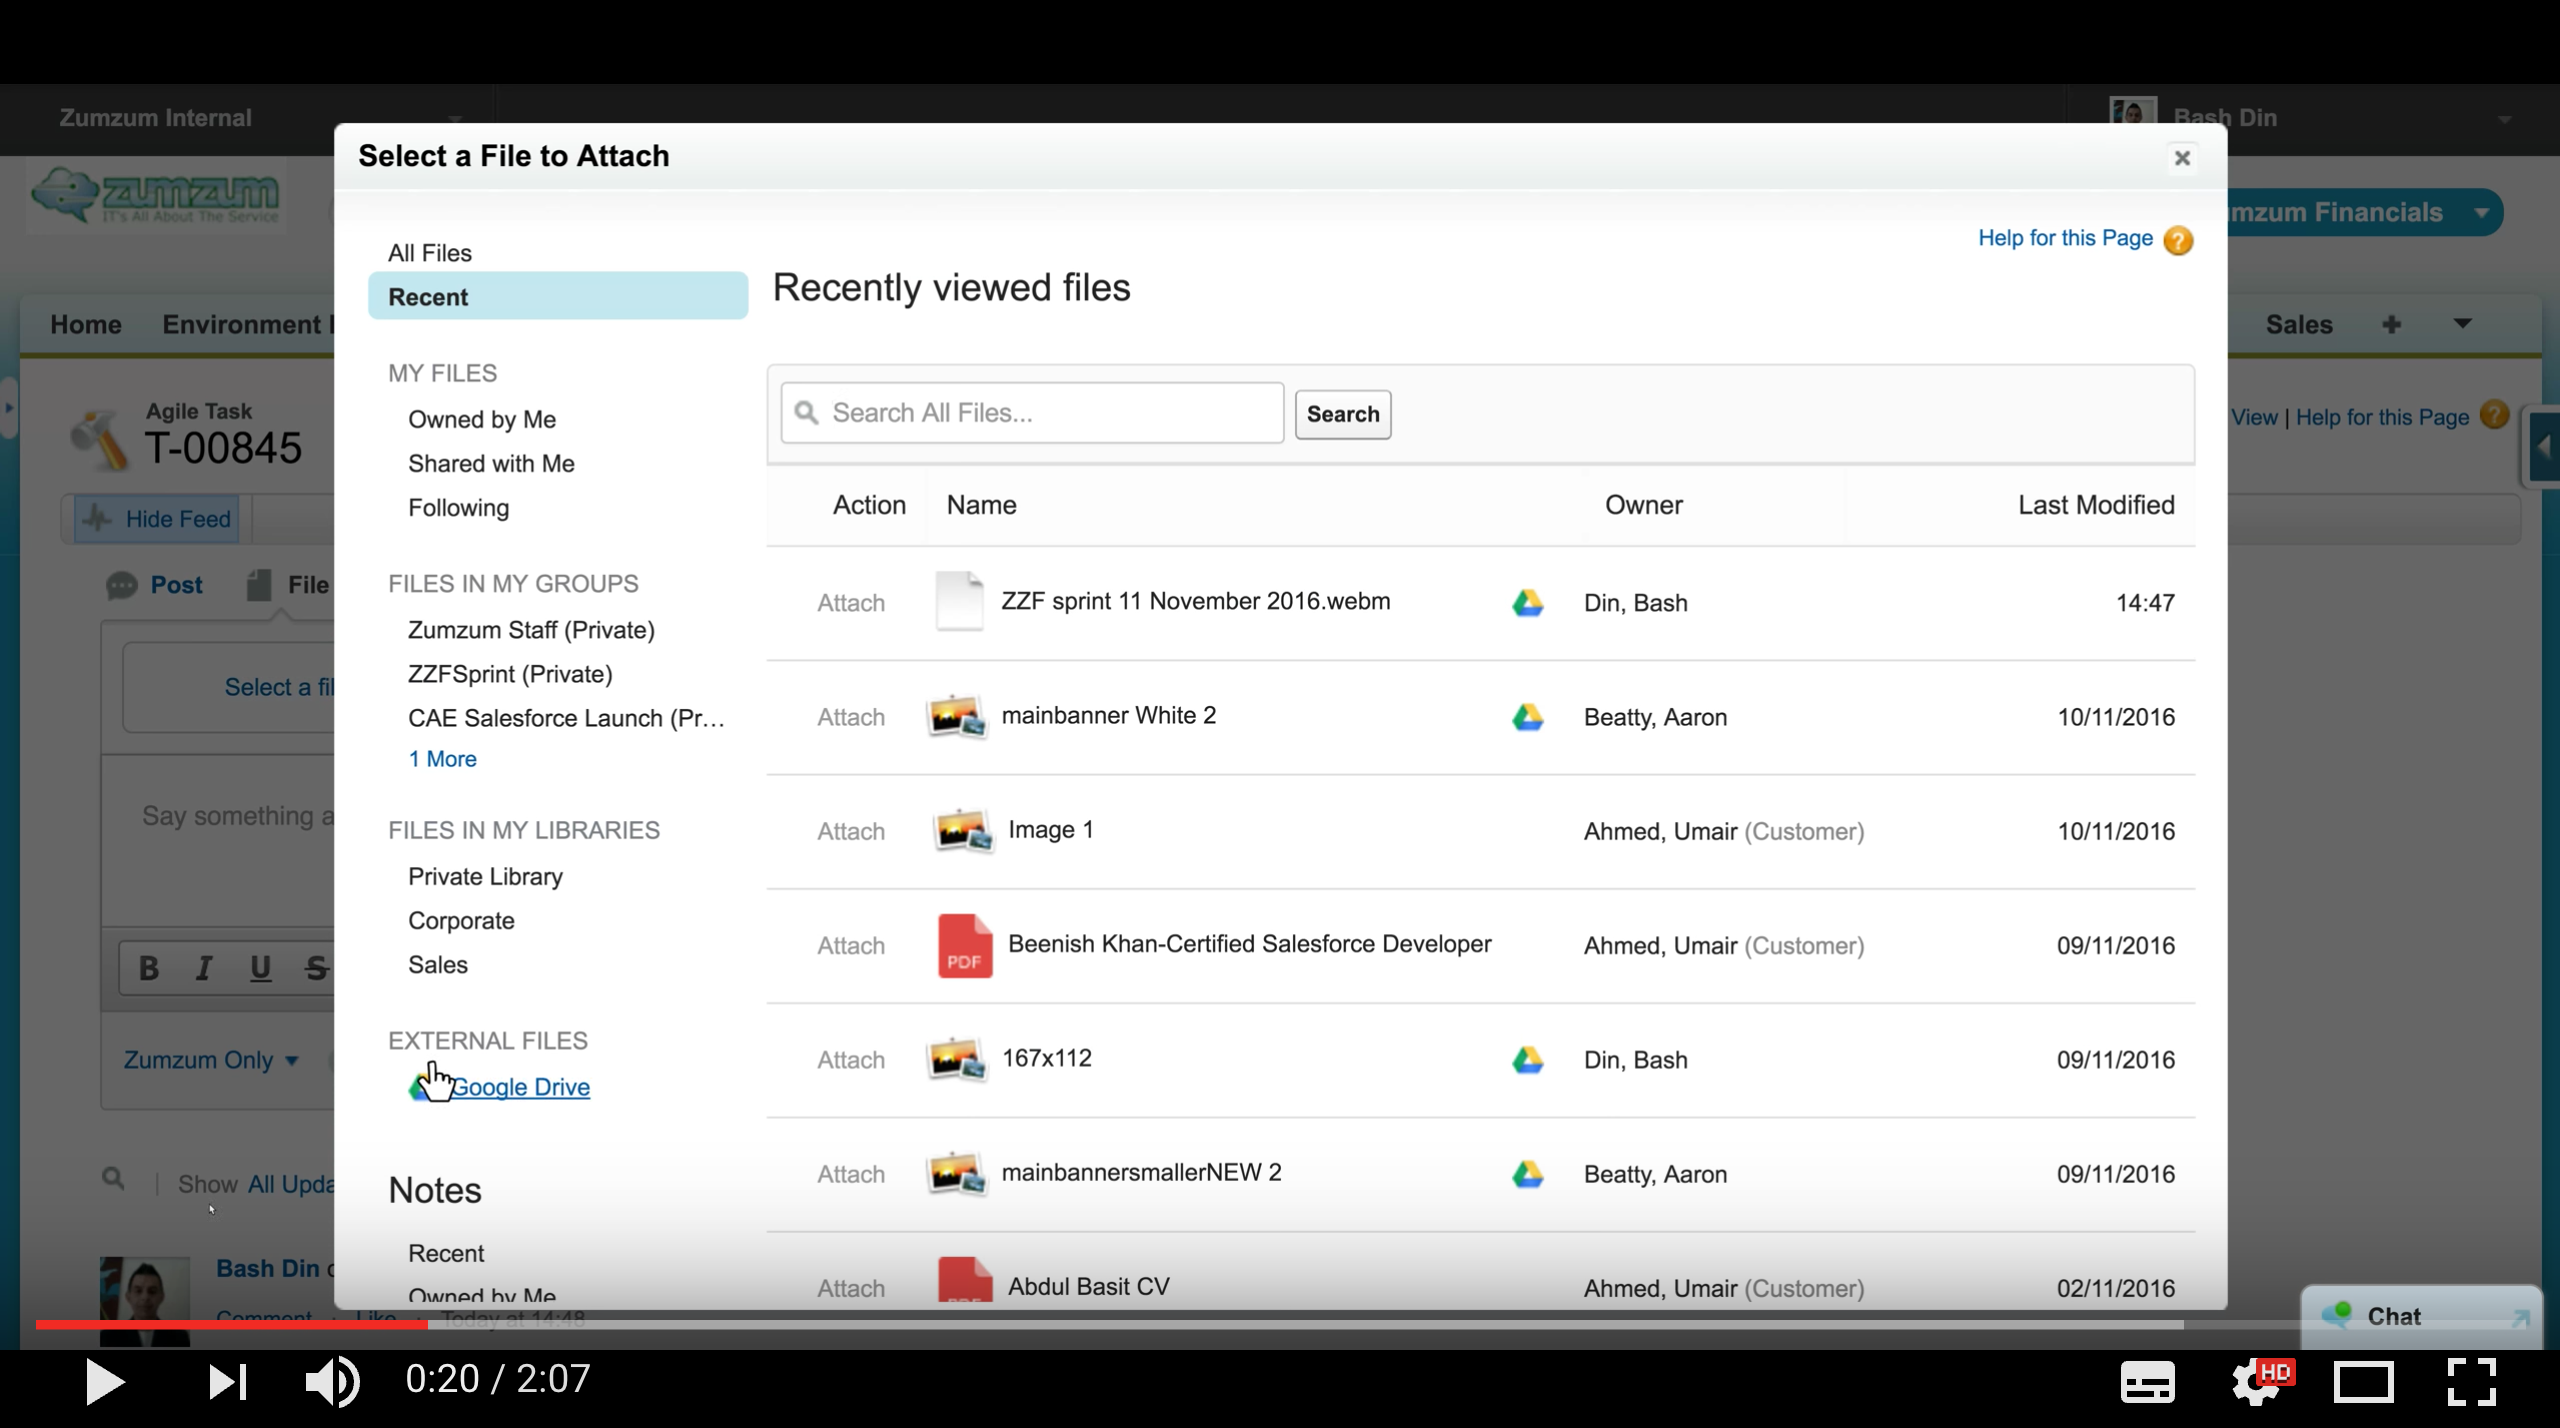Open Help for this Page link in dialog

tap(2065, 238)
